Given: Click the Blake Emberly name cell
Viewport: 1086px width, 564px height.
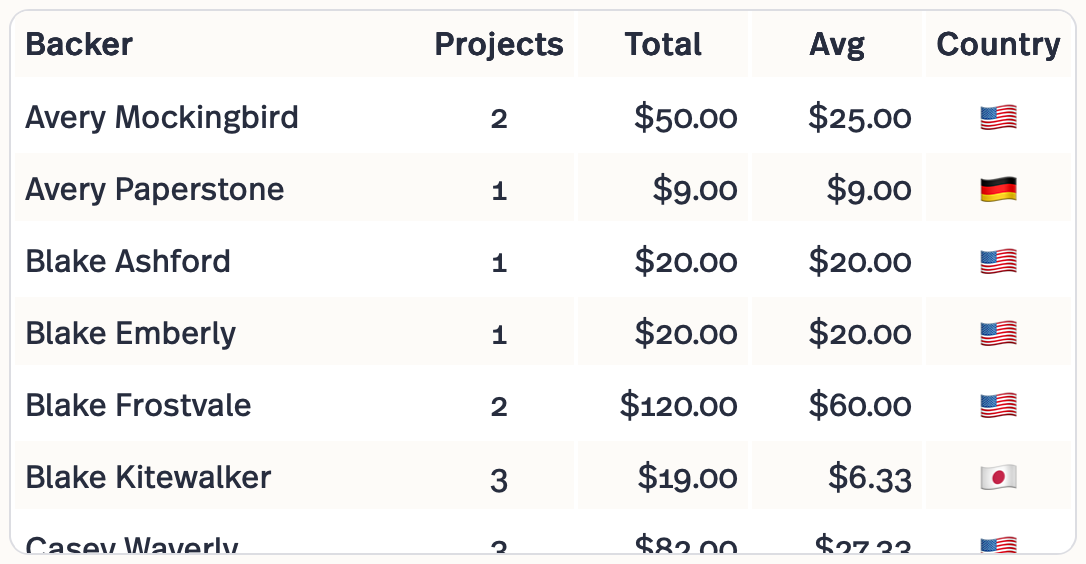Looking at the screenshot, I should [131, 334].
